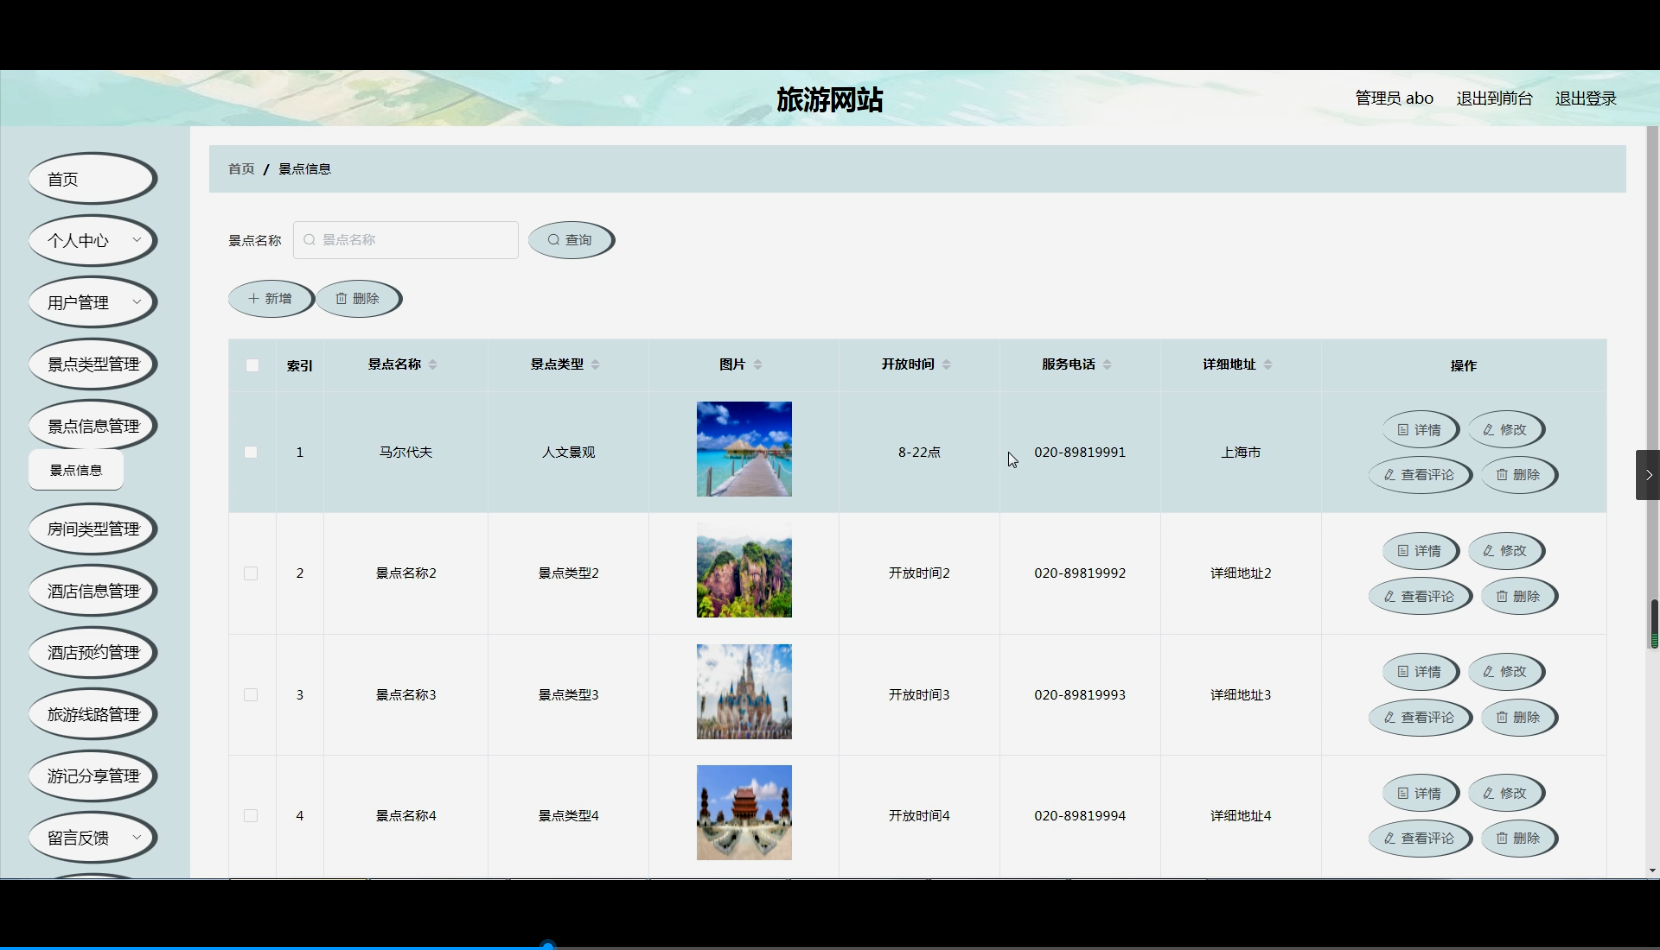Delete the 景点名称4 row using 删除
The image size is (1660, 950).
[1517, 839]
